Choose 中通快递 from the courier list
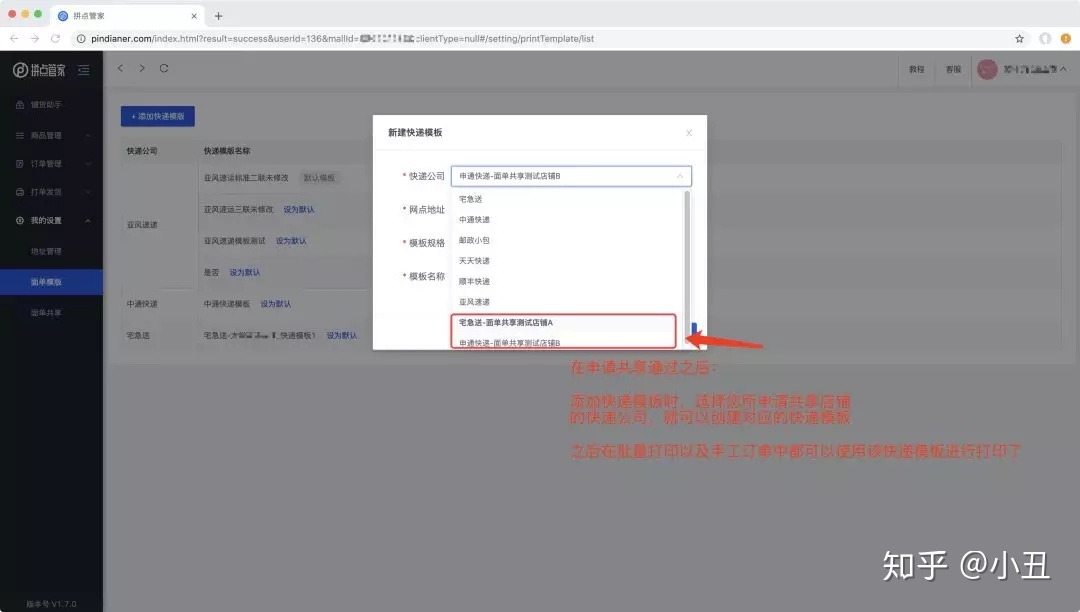The width and height of the screenshot is (1080, 612). click(x=567, y=220)
